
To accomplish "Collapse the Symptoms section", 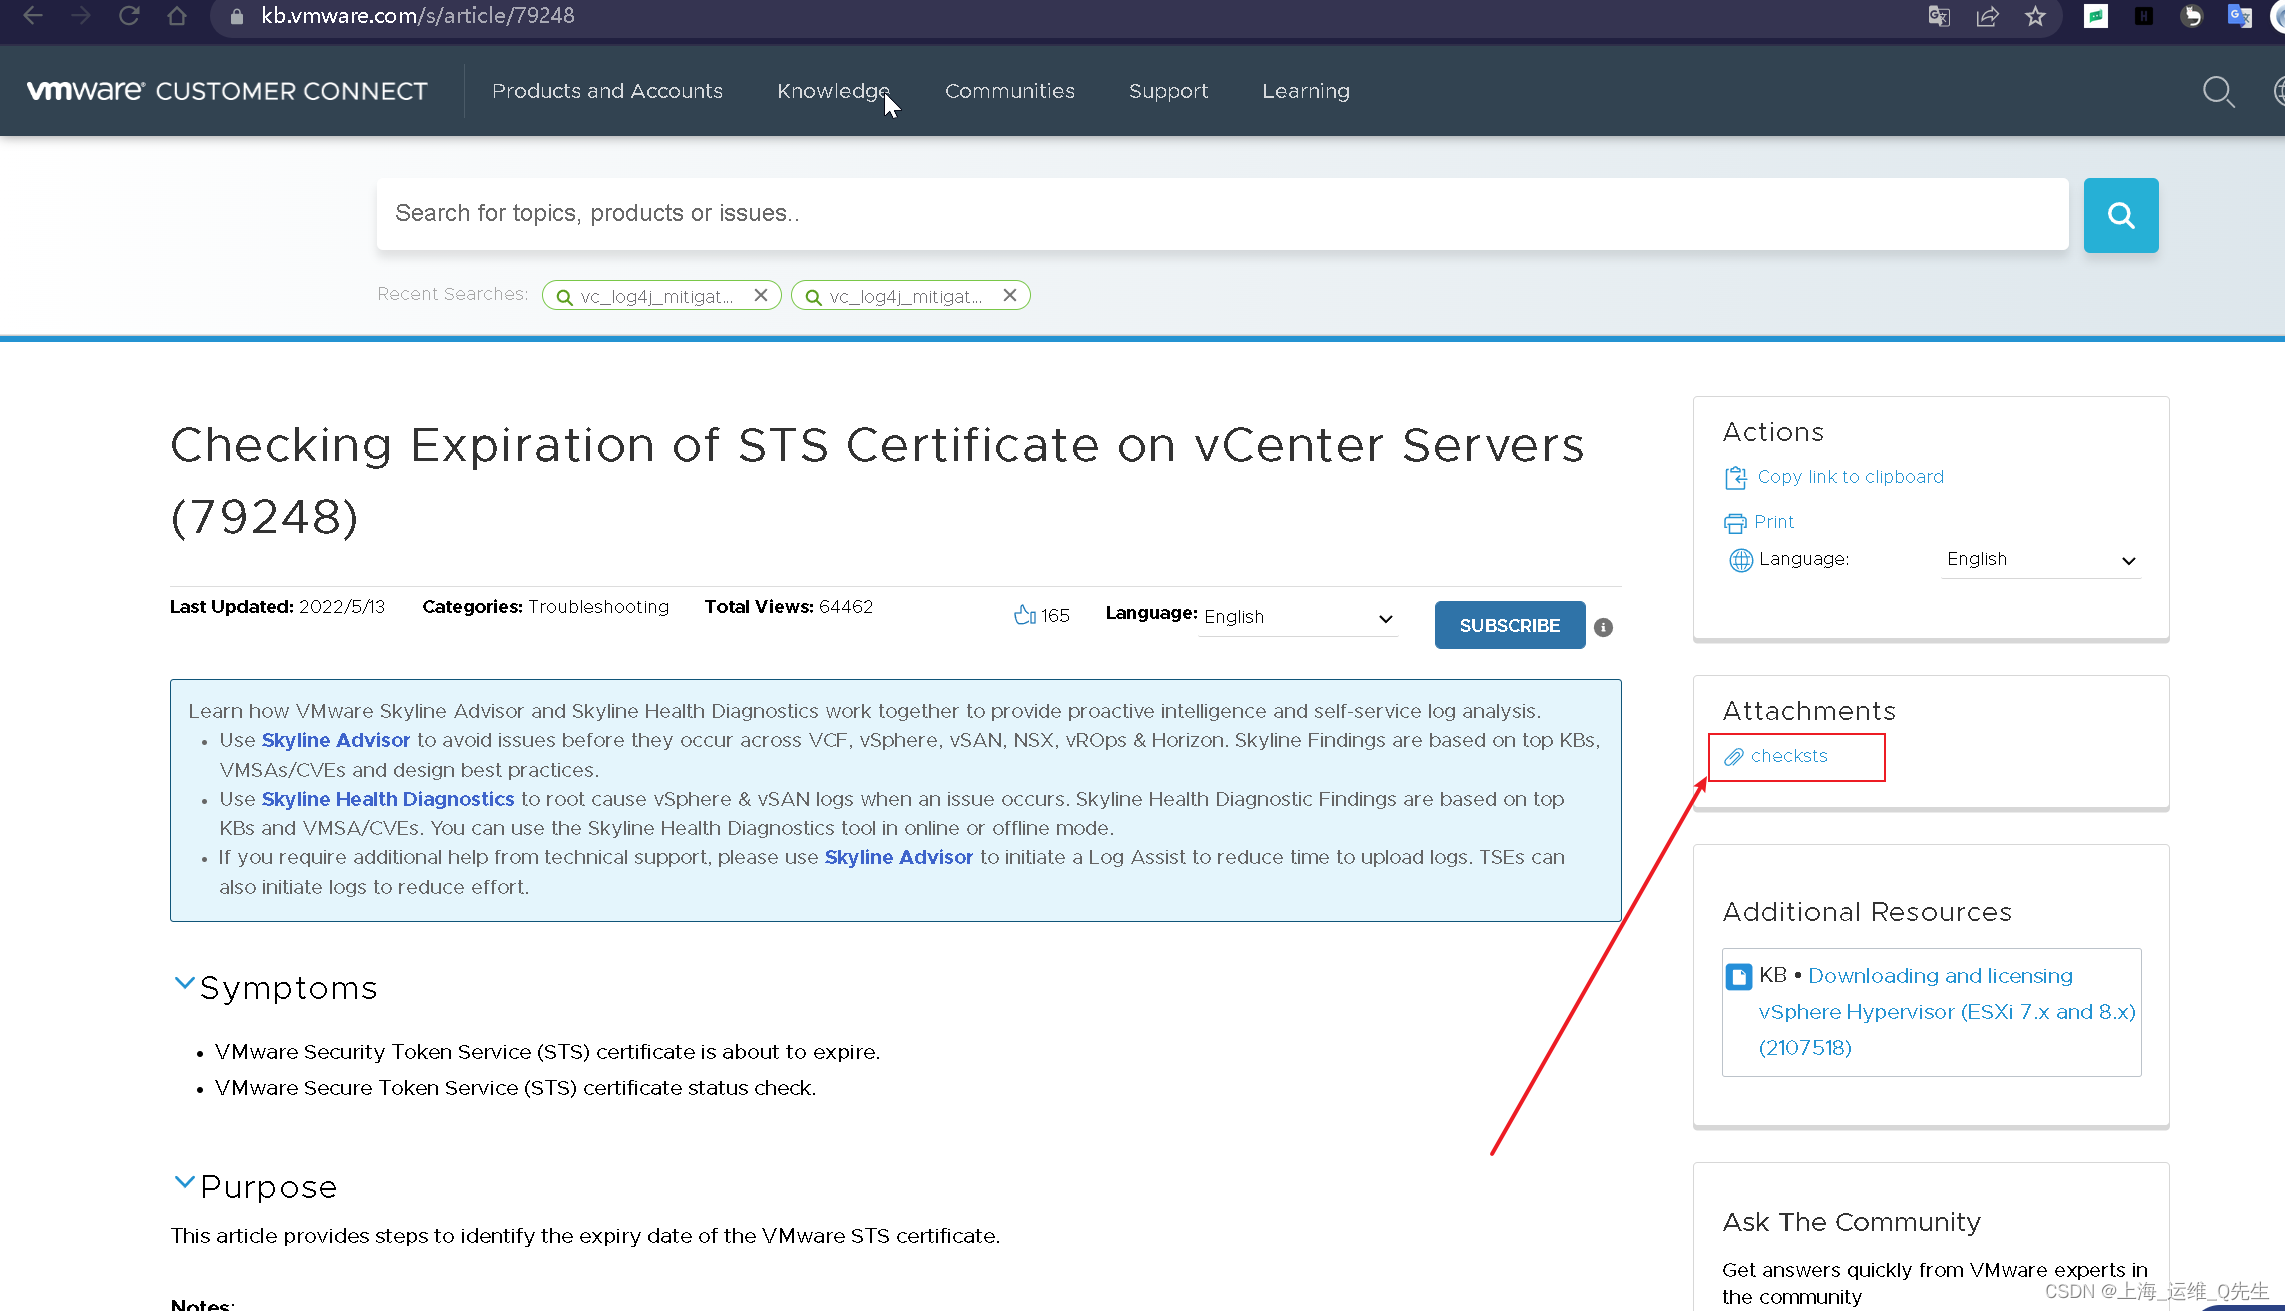I will tap(184, 984).
